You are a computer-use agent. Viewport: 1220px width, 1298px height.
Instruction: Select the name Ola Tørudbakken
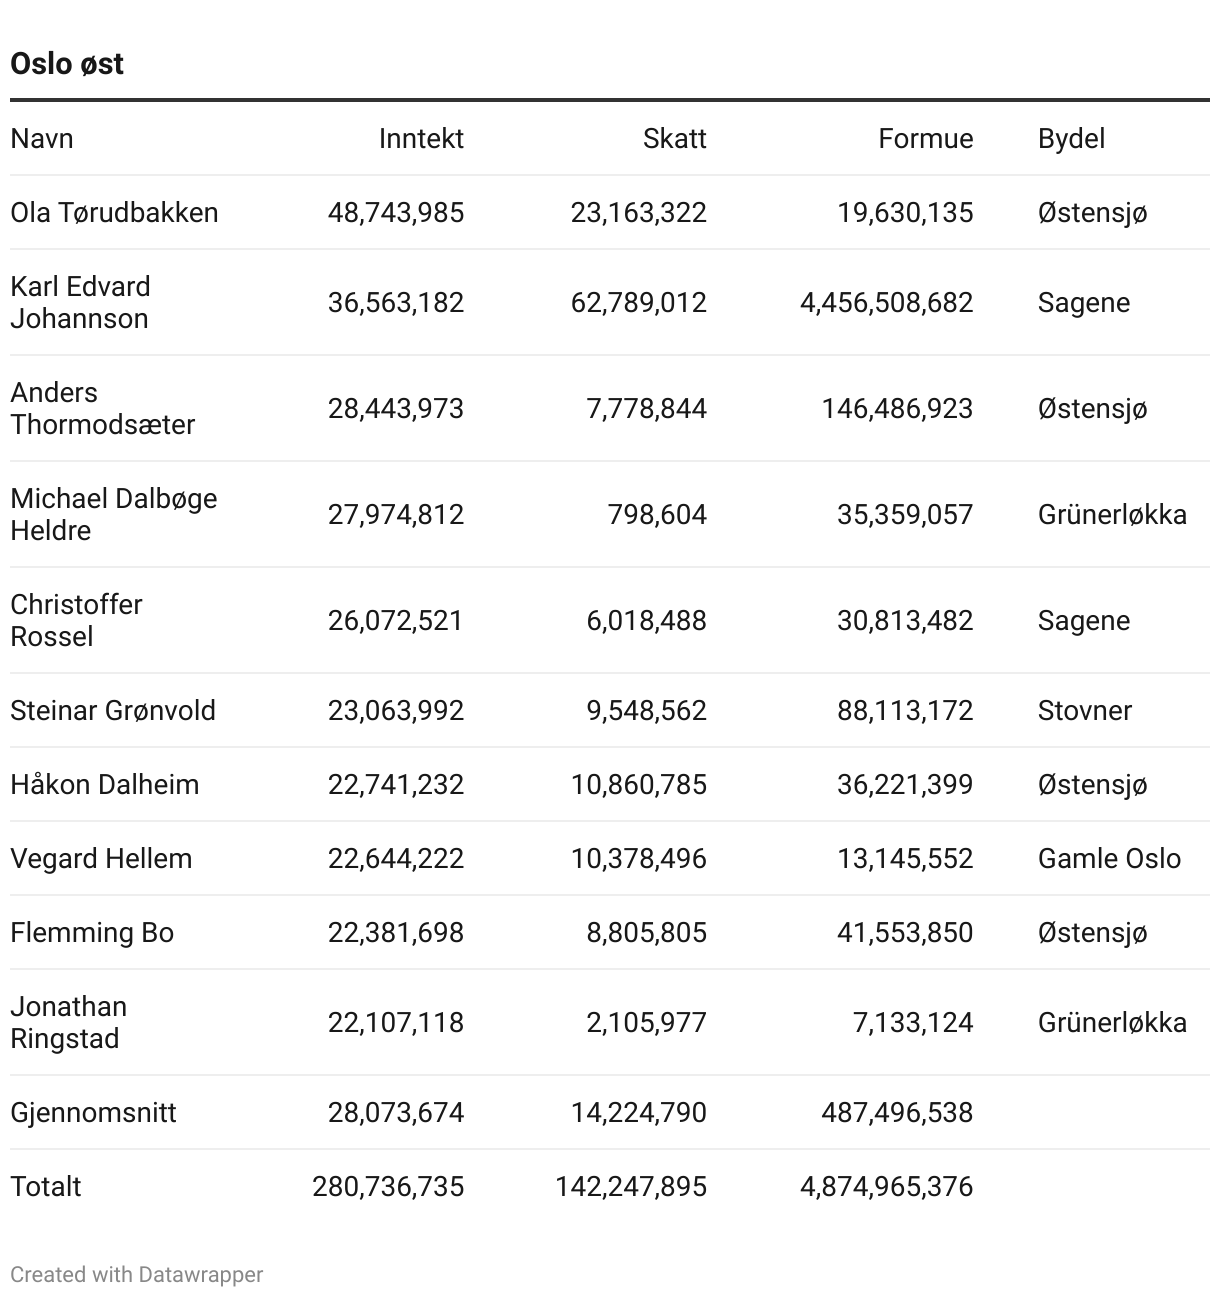(x=114, y=212)
